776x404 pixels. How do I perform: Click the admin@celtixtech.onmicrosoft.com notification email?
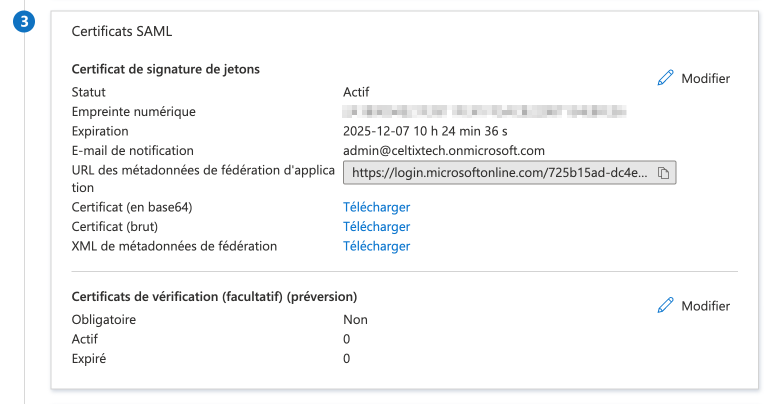click(x=443, y=150)
